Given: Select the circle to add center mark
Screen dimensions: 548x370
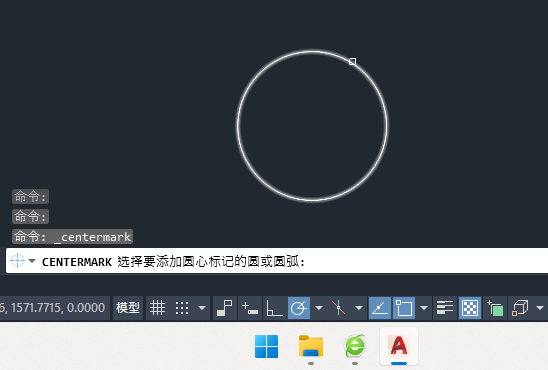Looking at the screenshot, I should 353,62.
